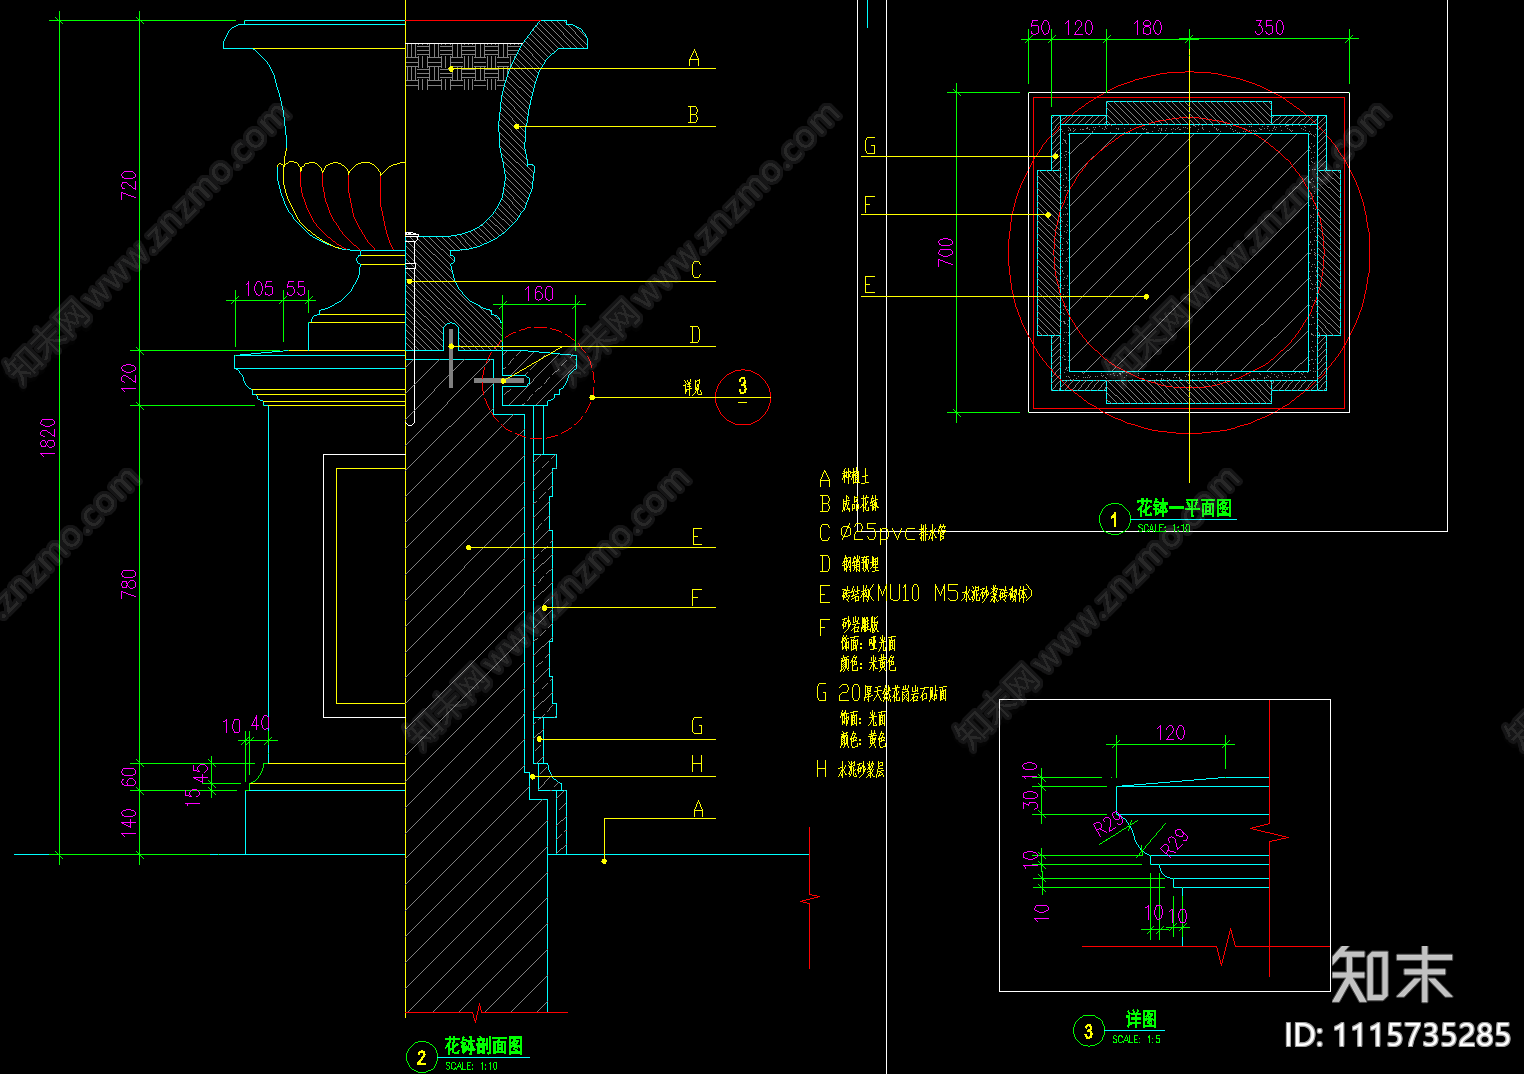This screenshot has height=1074, width=1524.
Task: Select legend entry '水泥砂浆层'
Action: (x=861, y=770)
